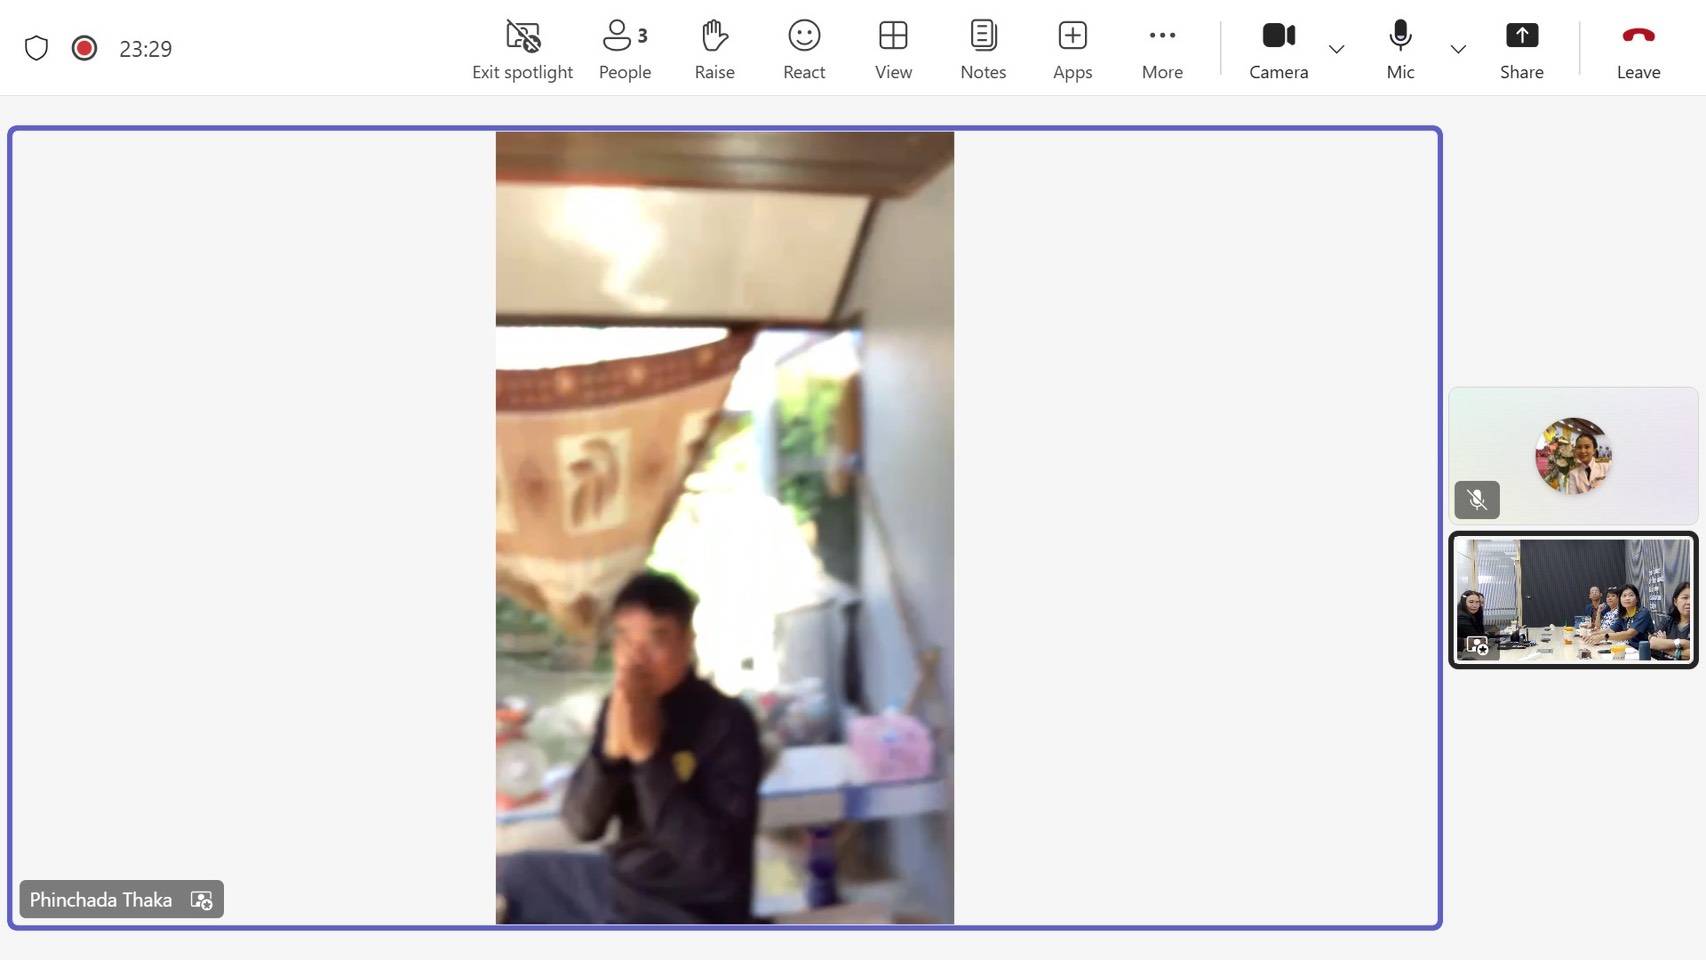Open the Apps panel
Screen dimensions: 1706x960
1072,49
